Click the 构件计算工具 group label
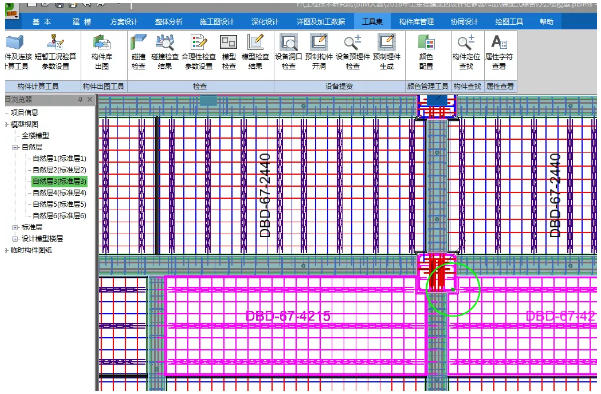This screenshot has width=601, height=394. pyautogui.click(x=38, y=87)
